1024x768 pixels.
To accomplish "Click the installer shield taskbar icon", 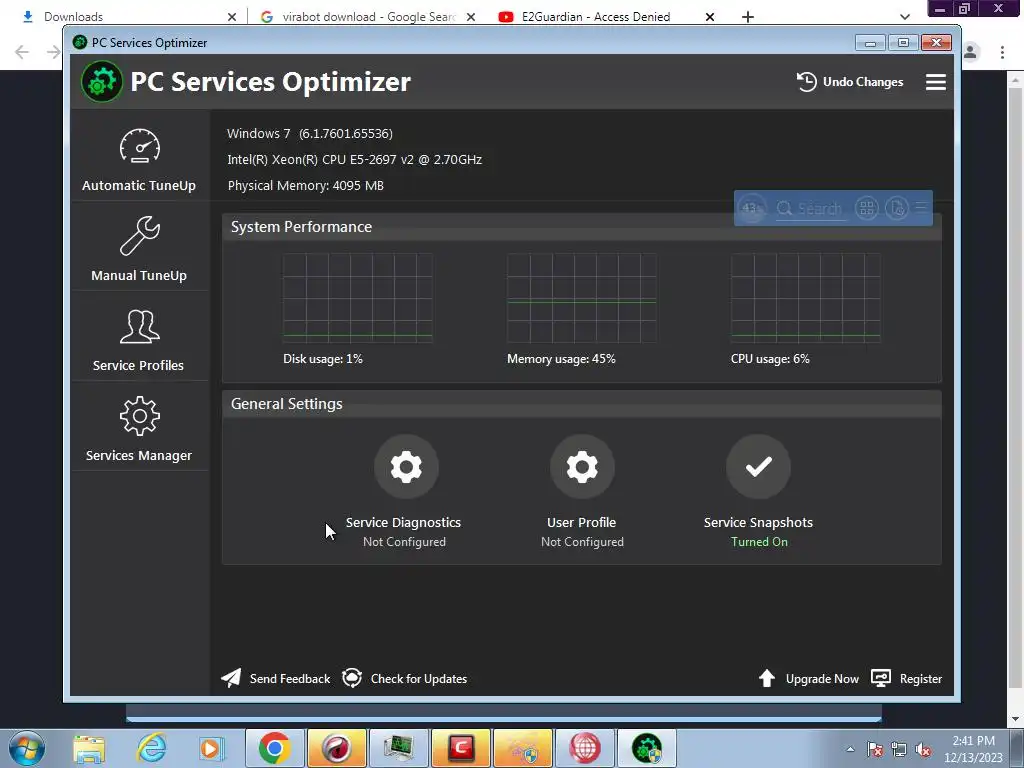I will click(523, 748).
